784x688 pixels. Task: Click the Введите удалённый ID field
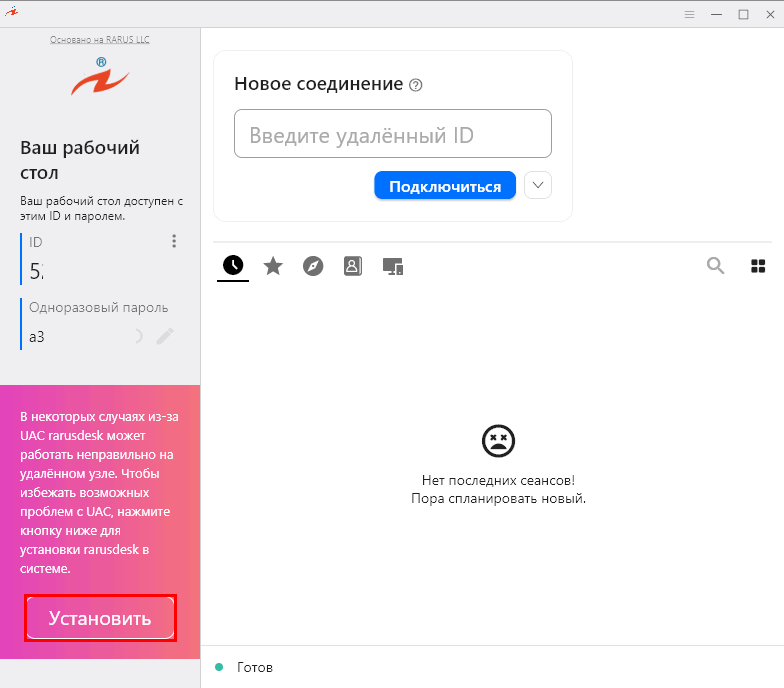392,134
